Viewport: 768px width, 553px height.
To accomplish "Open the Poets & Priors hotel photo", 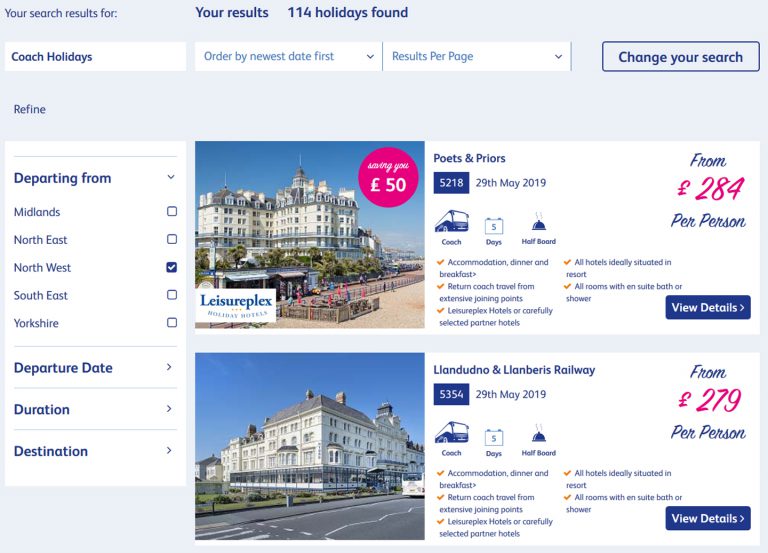I will (310, 235).
